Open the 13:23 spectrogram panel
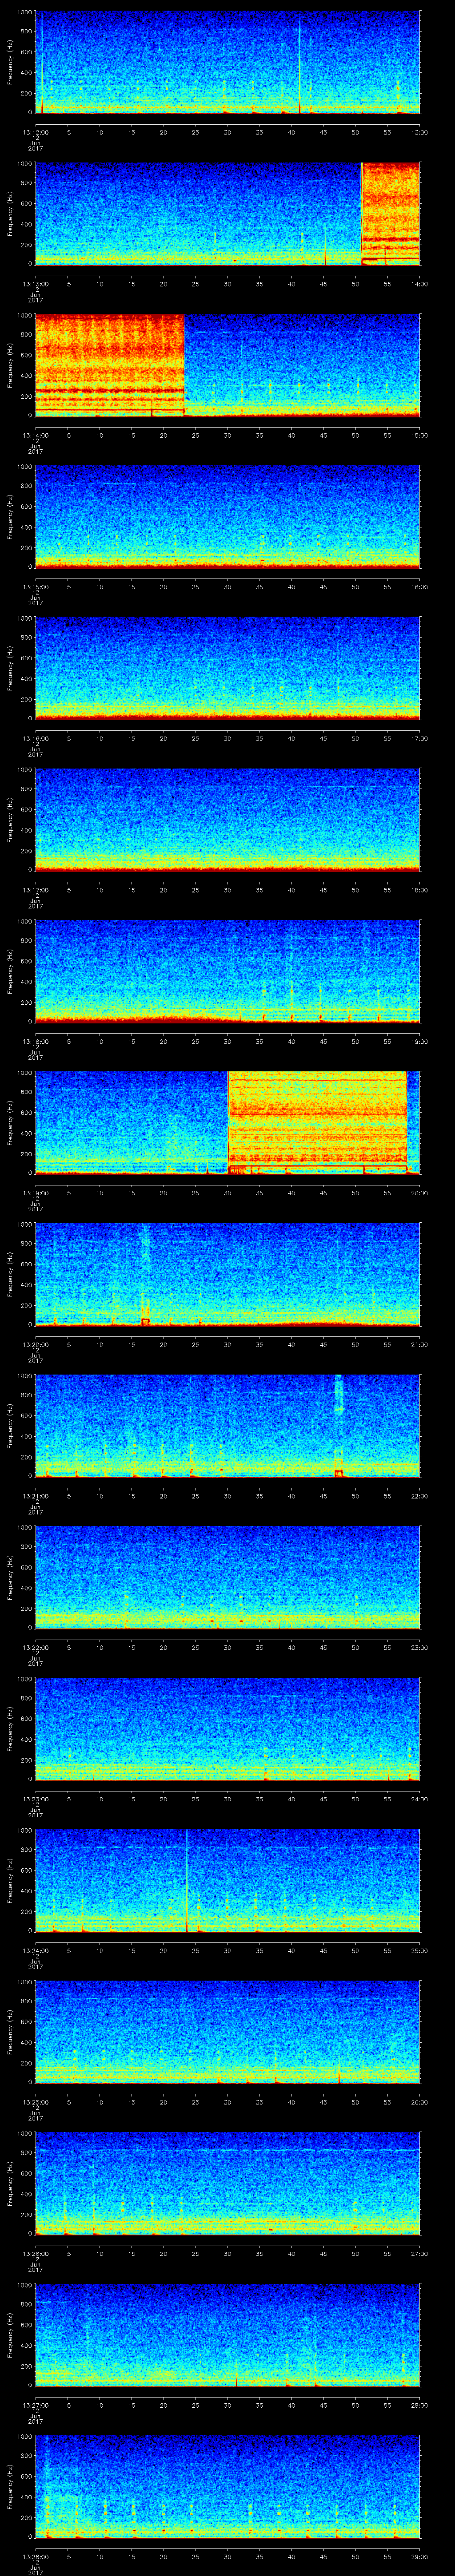The height and width of the screenshot is (2576, 455). click(228, 1727)
